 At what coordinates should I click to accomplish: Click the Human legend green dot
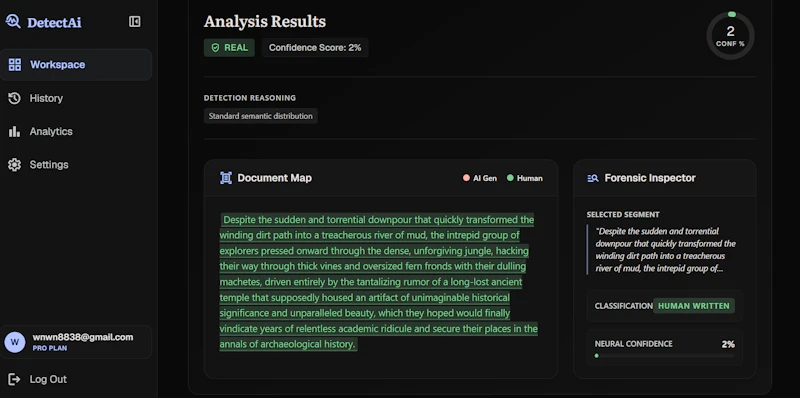pos(510,178)
